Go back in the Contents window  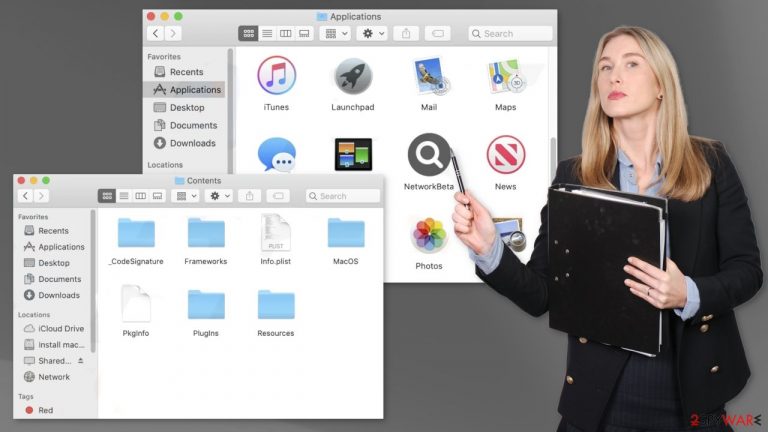[x=25, y=196]
